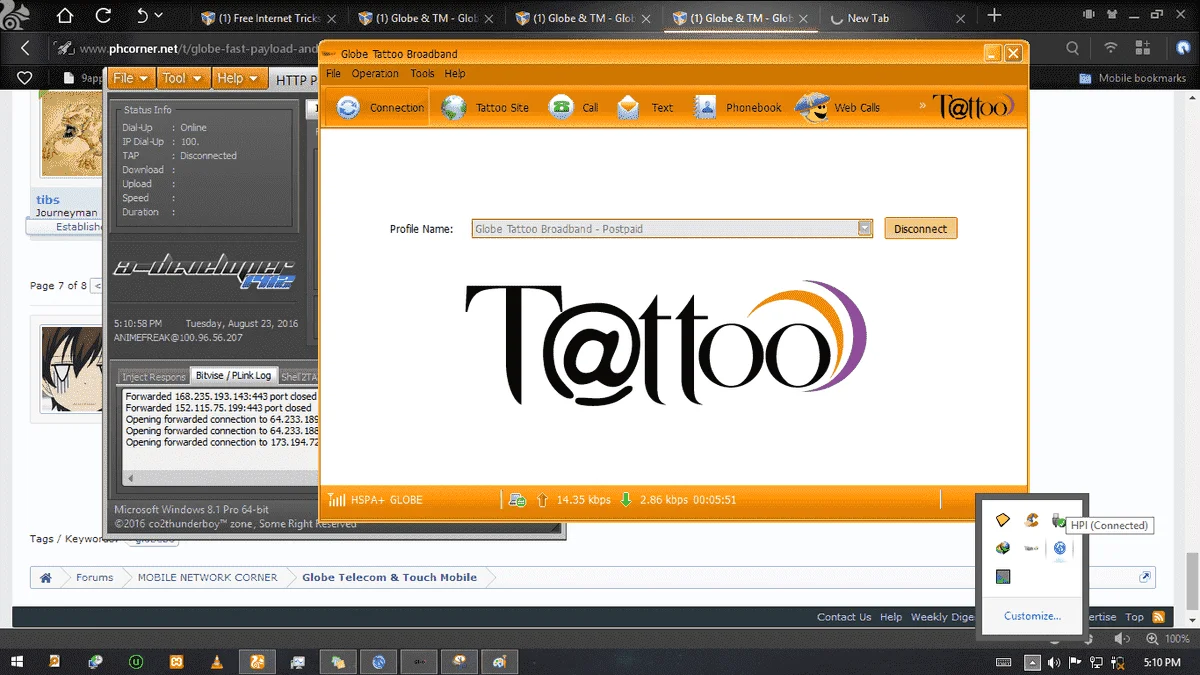Image resolution: width=1200 pixels, height=675 pixels.
Task: Open the Tattoo Site globe icon
Action: (x=454, y=107)
